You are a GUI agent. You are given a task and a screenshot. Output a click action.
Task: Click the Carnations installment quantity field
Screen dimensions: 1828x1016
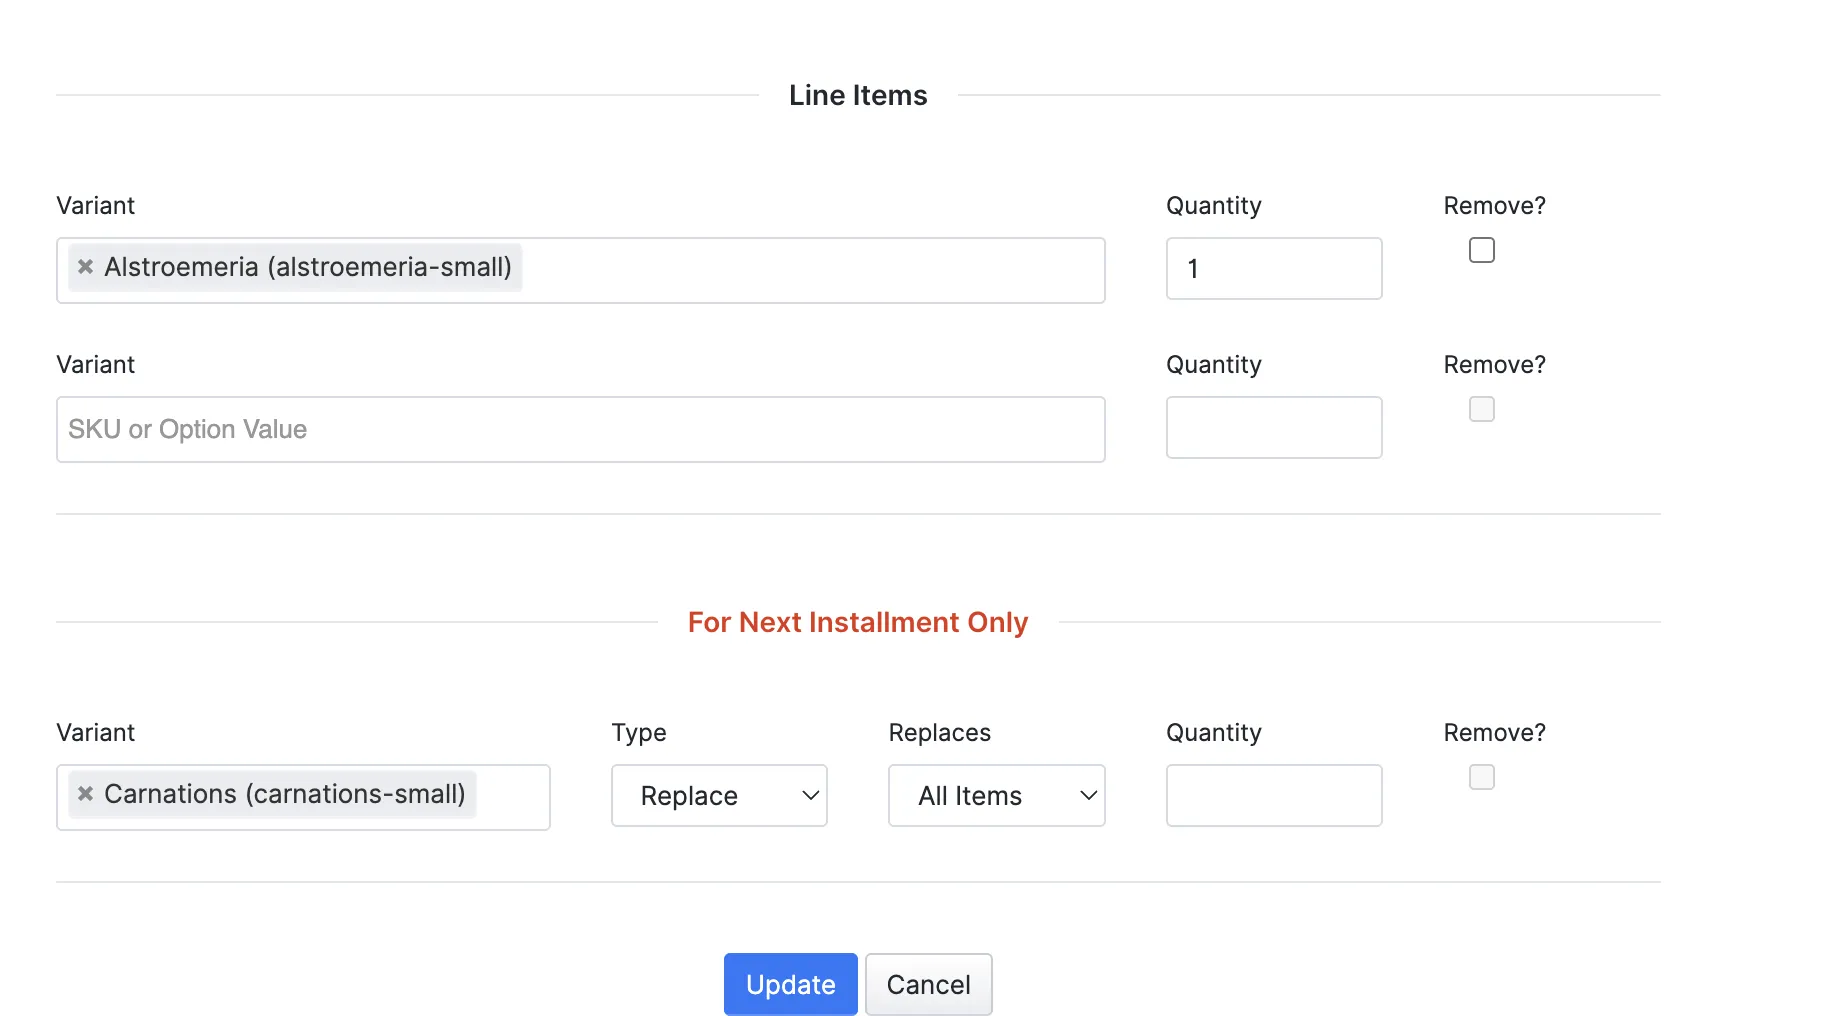pos(1274,796)
